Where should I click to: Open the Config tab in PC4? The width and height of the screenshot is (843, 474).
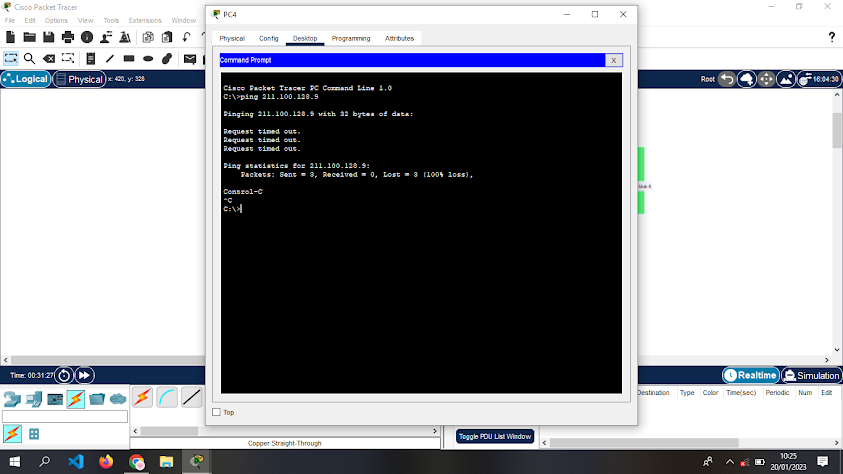pos(268,39)
